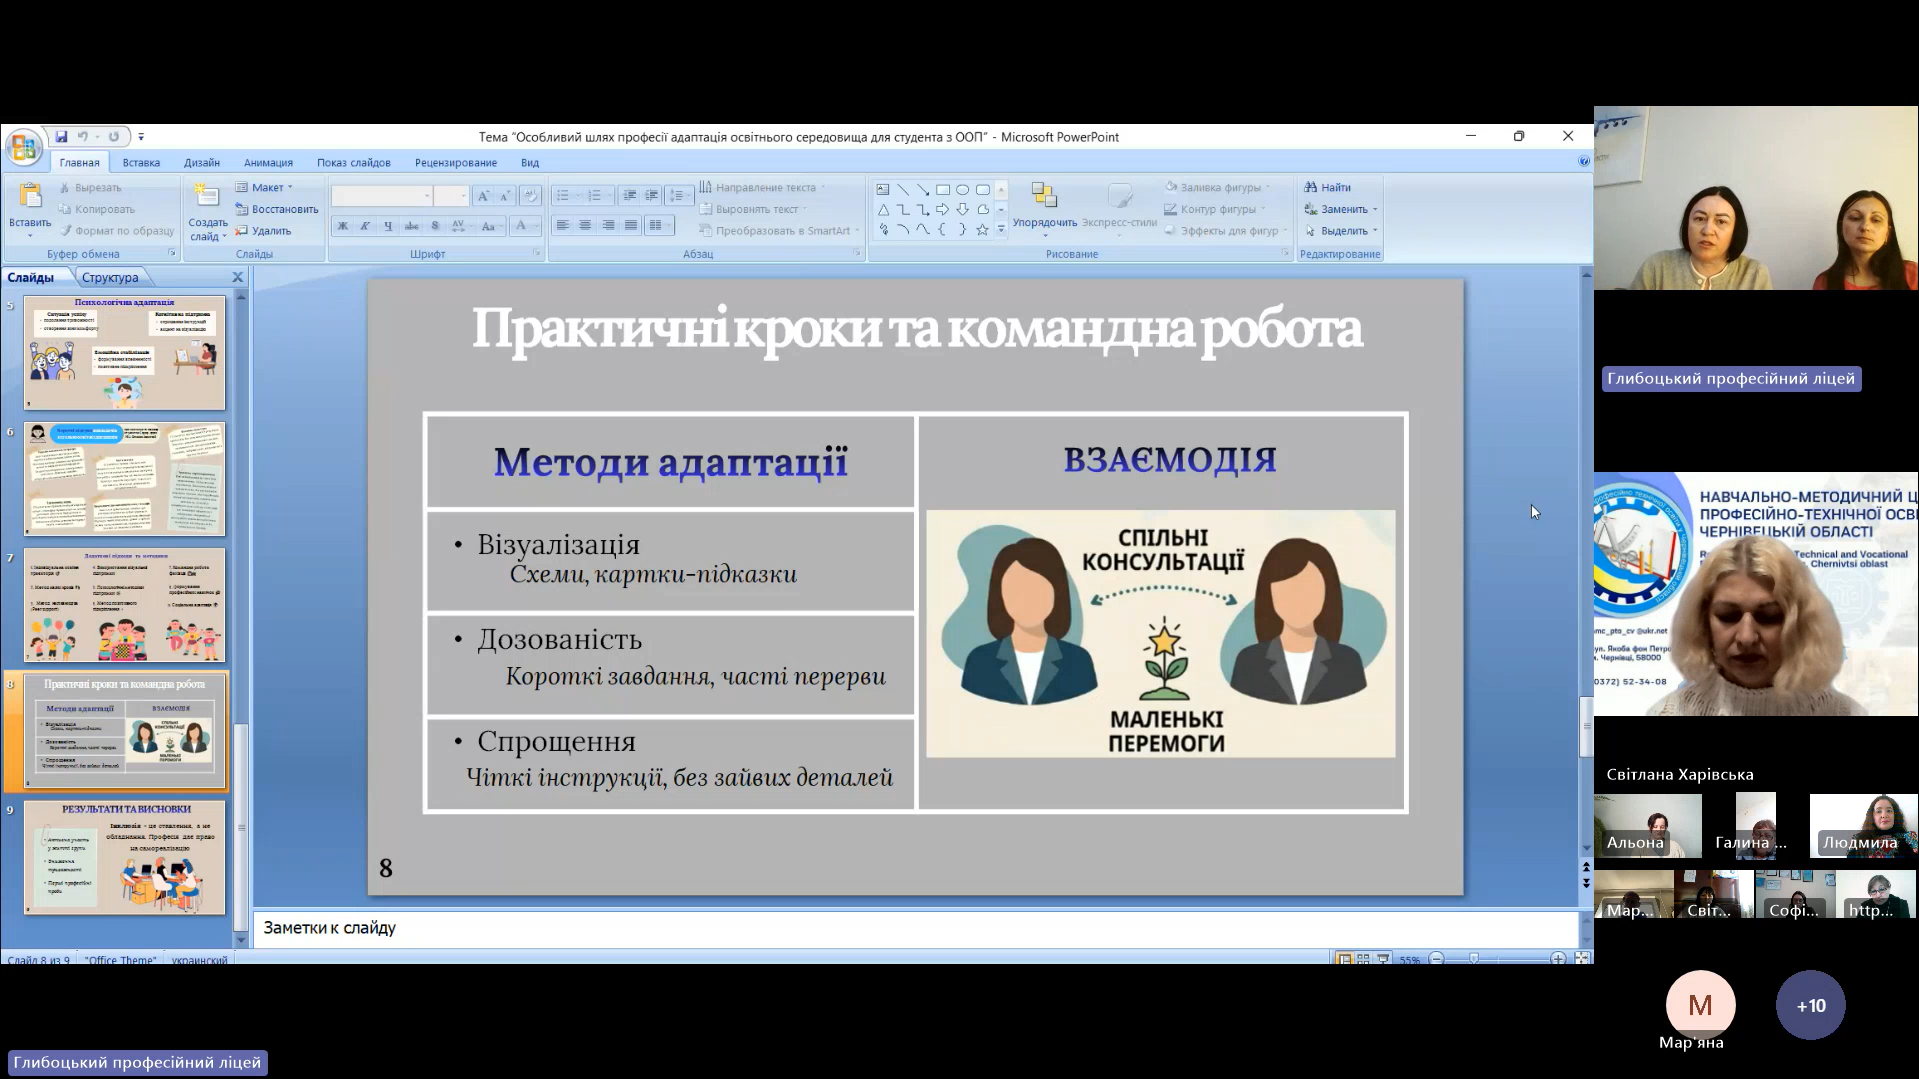Switch to the Структура outline tab
Viewport: 1919px width, 1079px height.
(110, 278)
